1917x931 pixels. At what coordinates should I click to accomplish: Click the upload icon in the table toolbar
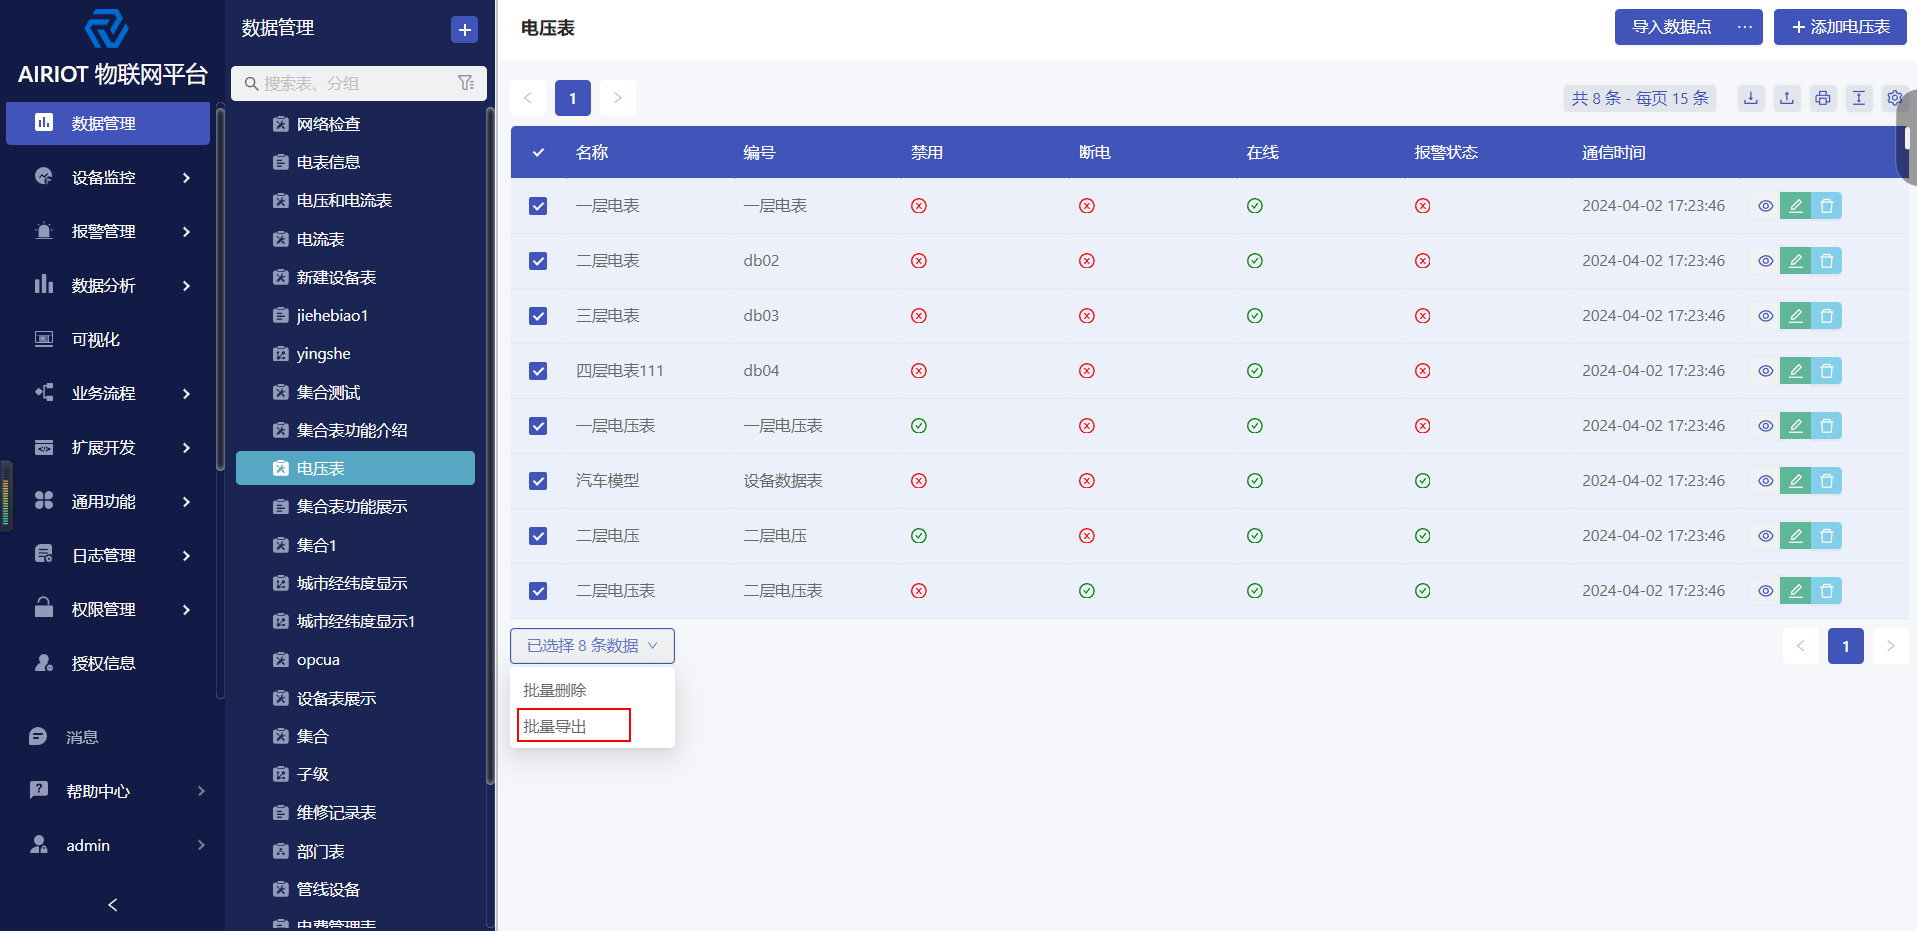tap(1786, 98)
